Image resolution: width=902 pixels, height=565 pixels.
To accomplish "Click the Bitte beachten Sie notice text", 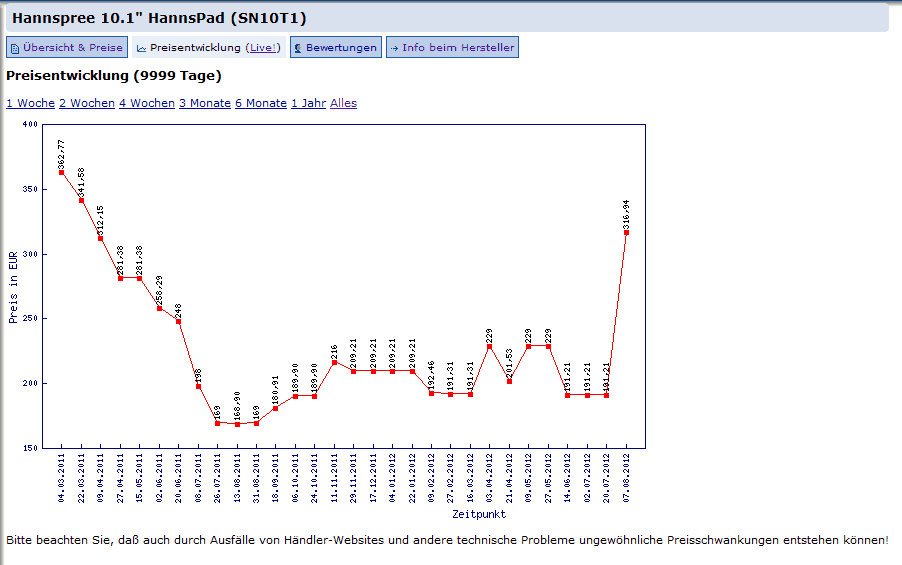I will [447, 540].
